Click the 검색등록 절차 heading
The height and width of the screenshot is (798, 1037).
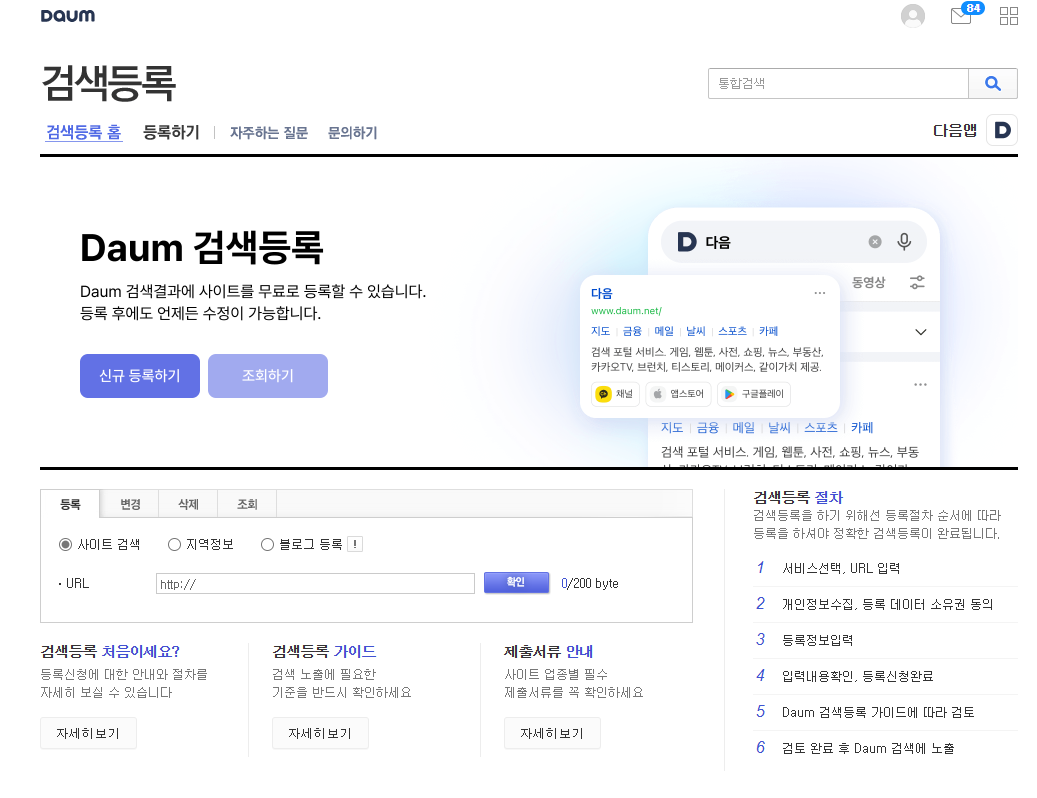(798, 497)
